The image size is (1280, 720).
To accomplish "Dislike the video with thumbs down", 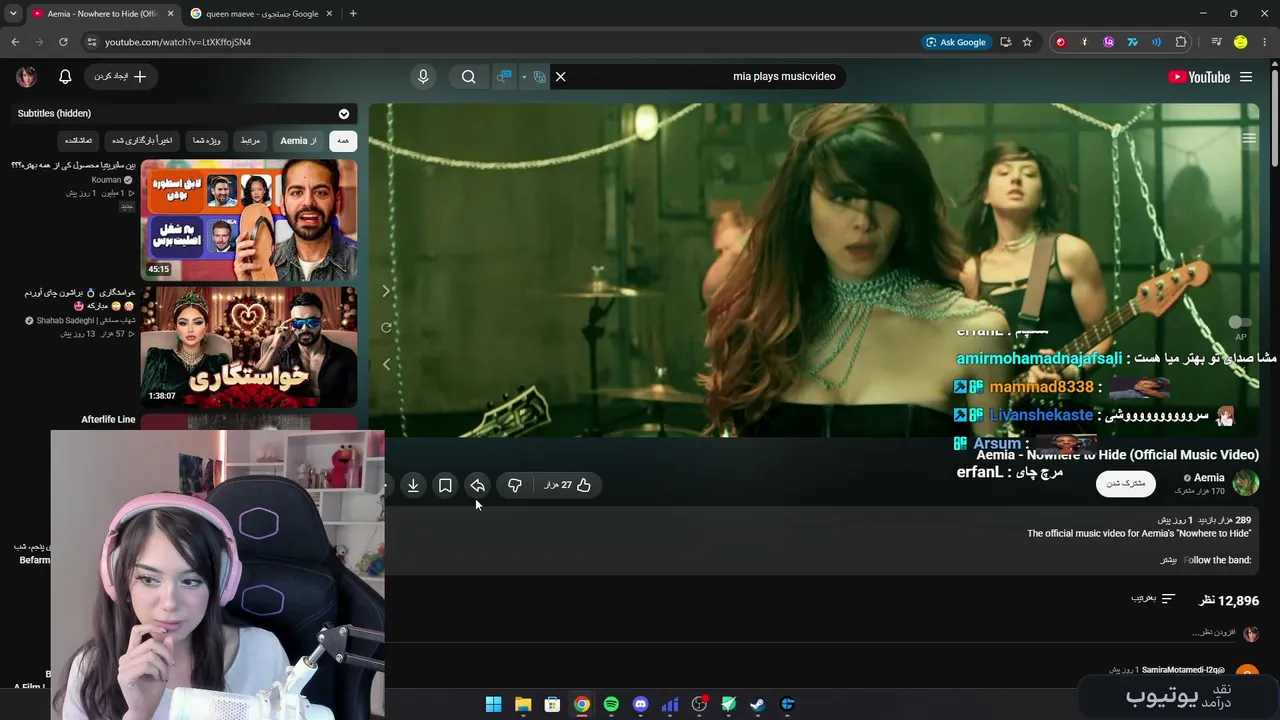I will coord(515,485).
